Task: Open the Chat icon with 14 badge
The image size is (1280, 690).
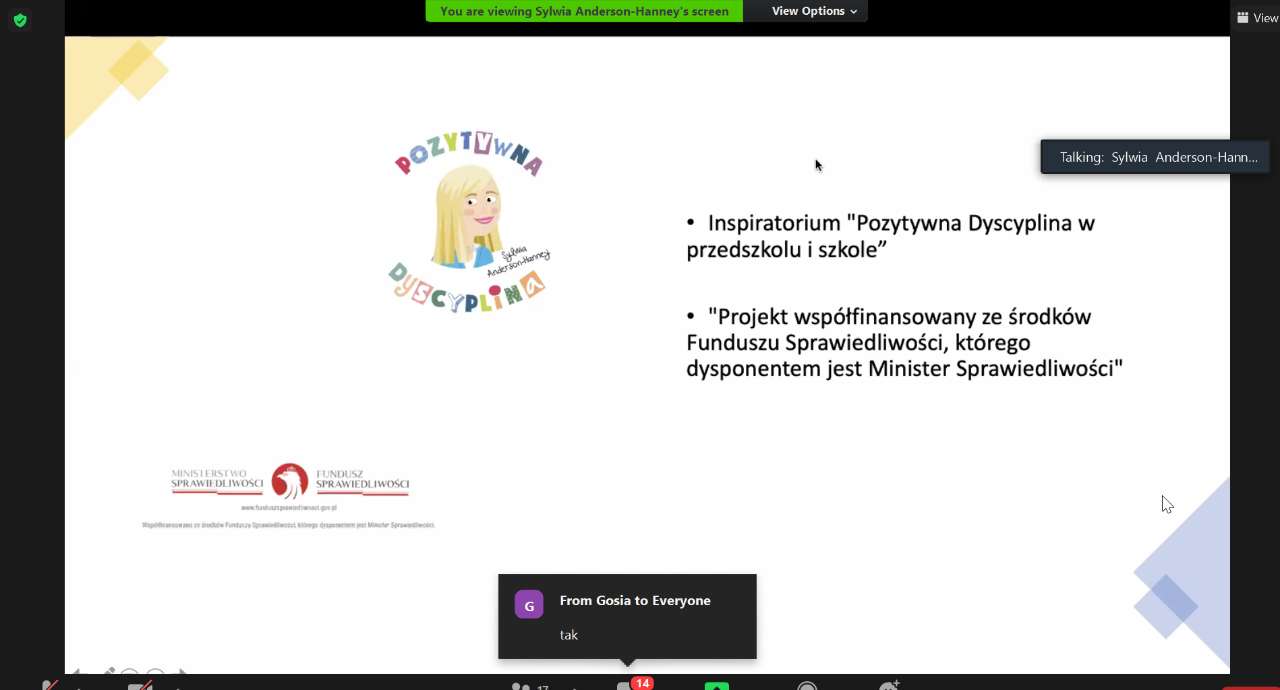Action: click(x=626, y=686)
